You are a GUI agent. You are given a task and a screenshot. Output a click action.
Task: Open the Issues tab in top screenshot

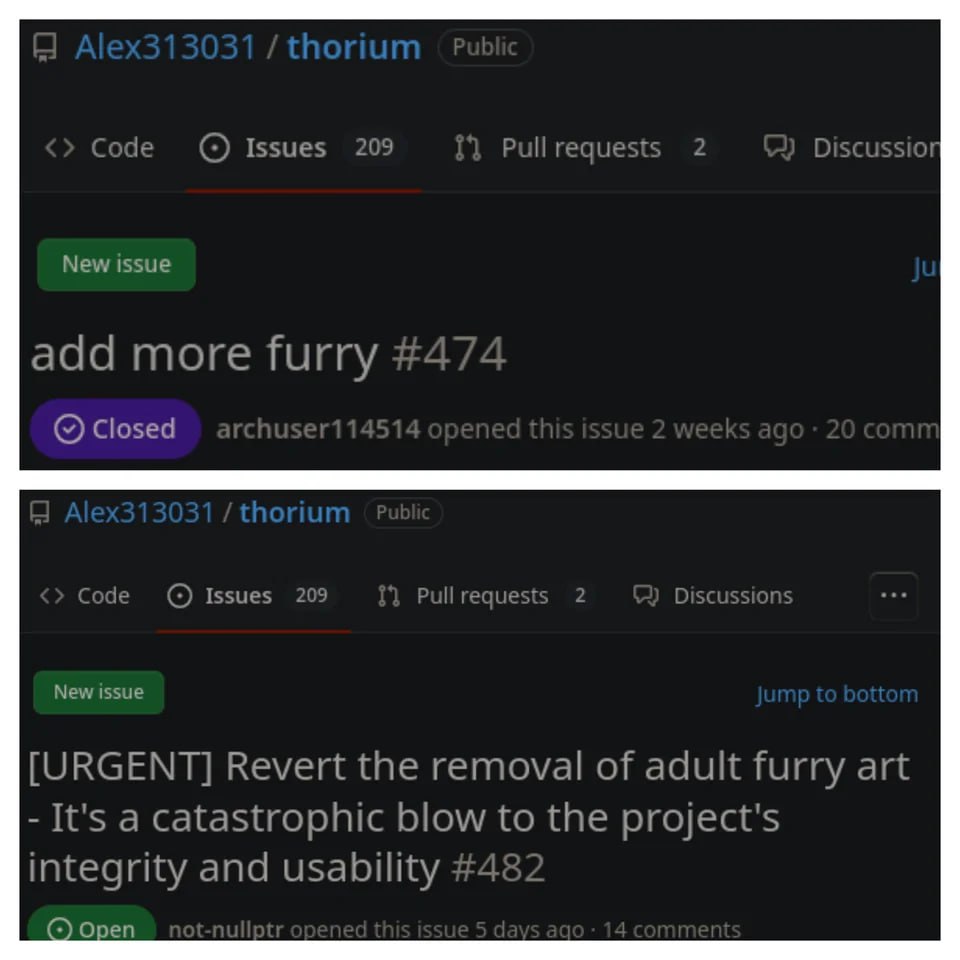click(x=303, y=148)
